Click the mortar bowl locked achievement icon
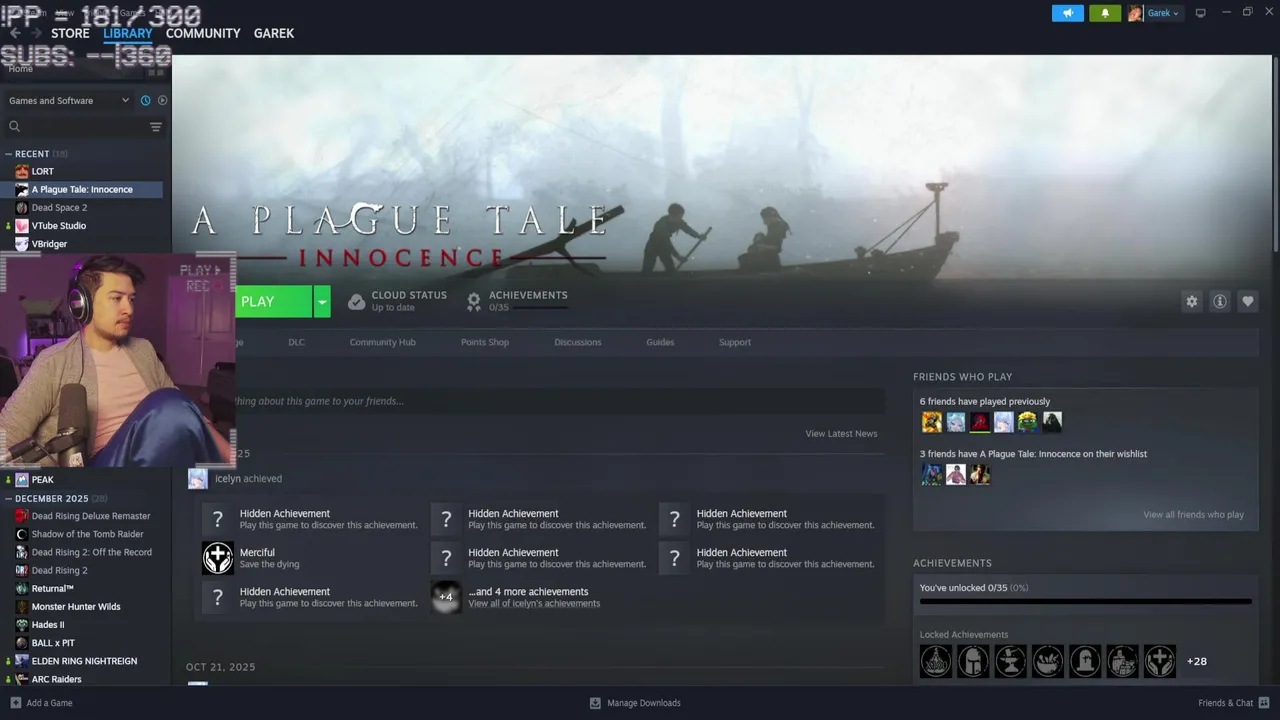Image resolution: width=1280 pixels, height=720 pixels. (x=1048, y=661)
